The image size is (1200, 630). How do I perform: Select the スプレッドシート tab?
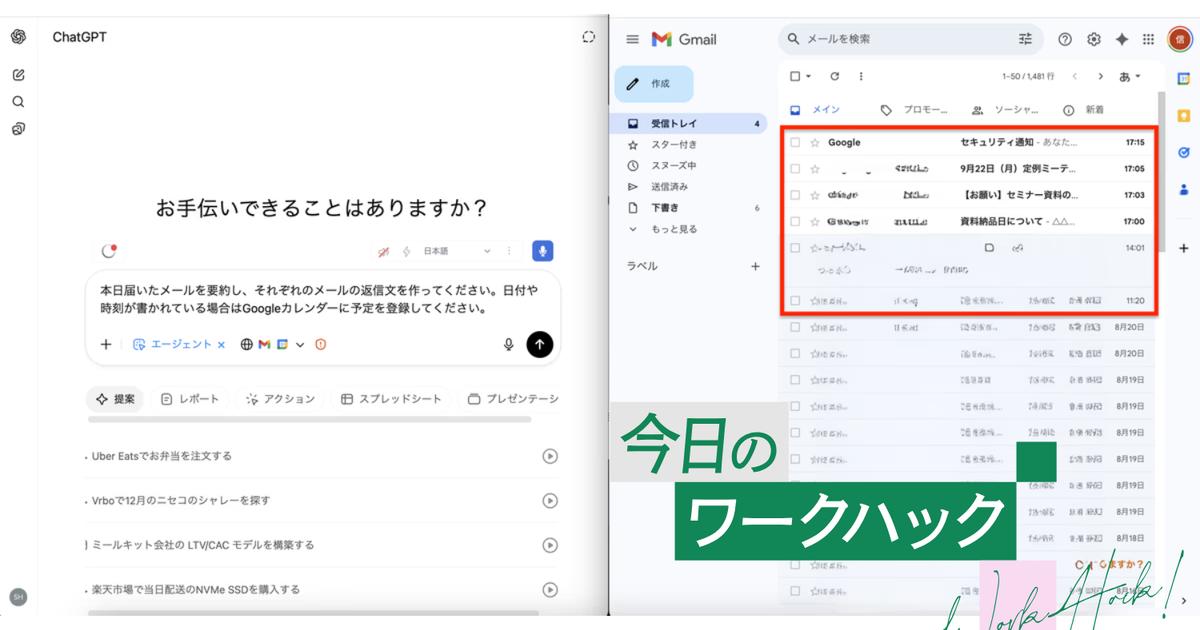point(391,399)
